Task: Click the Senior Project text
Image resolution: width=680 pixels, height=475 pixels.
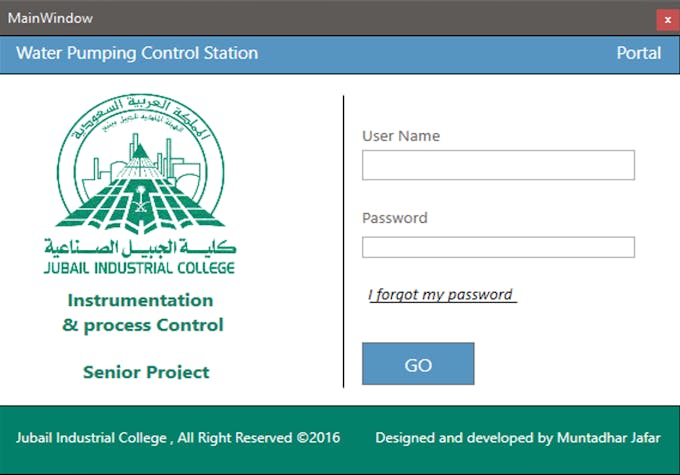Action: tap(146, 372)
